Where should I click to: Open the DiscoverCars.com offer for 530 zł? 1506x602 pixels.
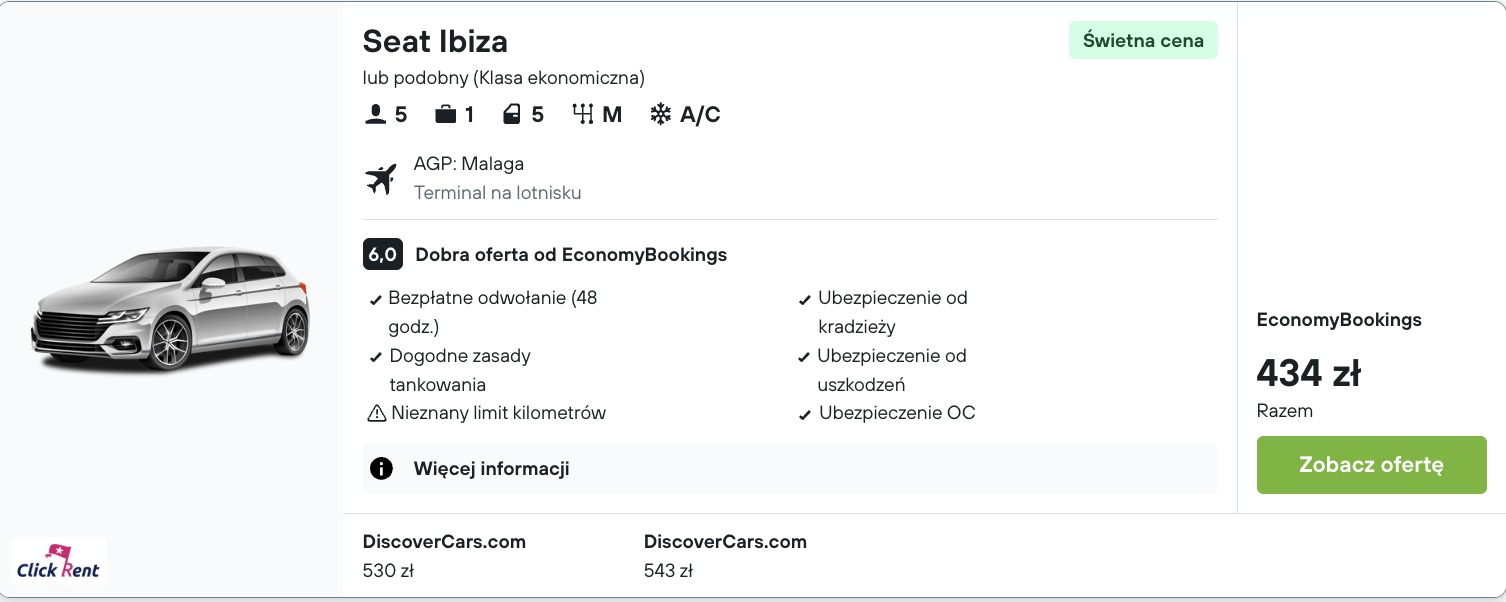[444, 556]
